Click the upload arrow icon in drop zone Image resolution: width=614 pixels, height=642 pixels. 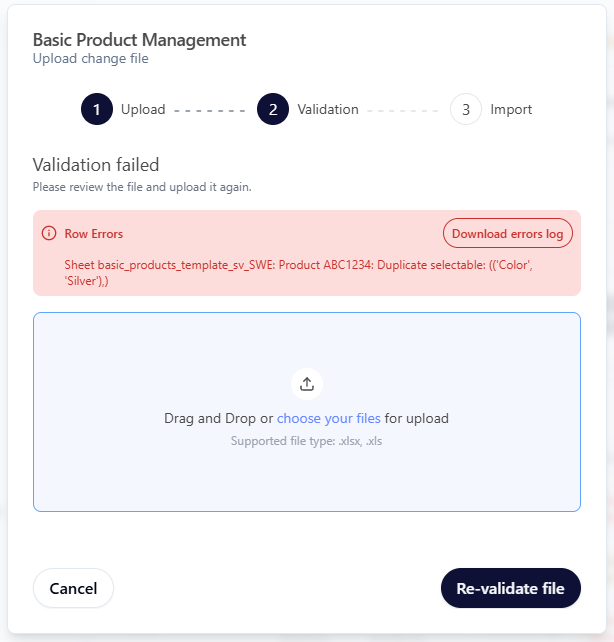click(307, 383)
